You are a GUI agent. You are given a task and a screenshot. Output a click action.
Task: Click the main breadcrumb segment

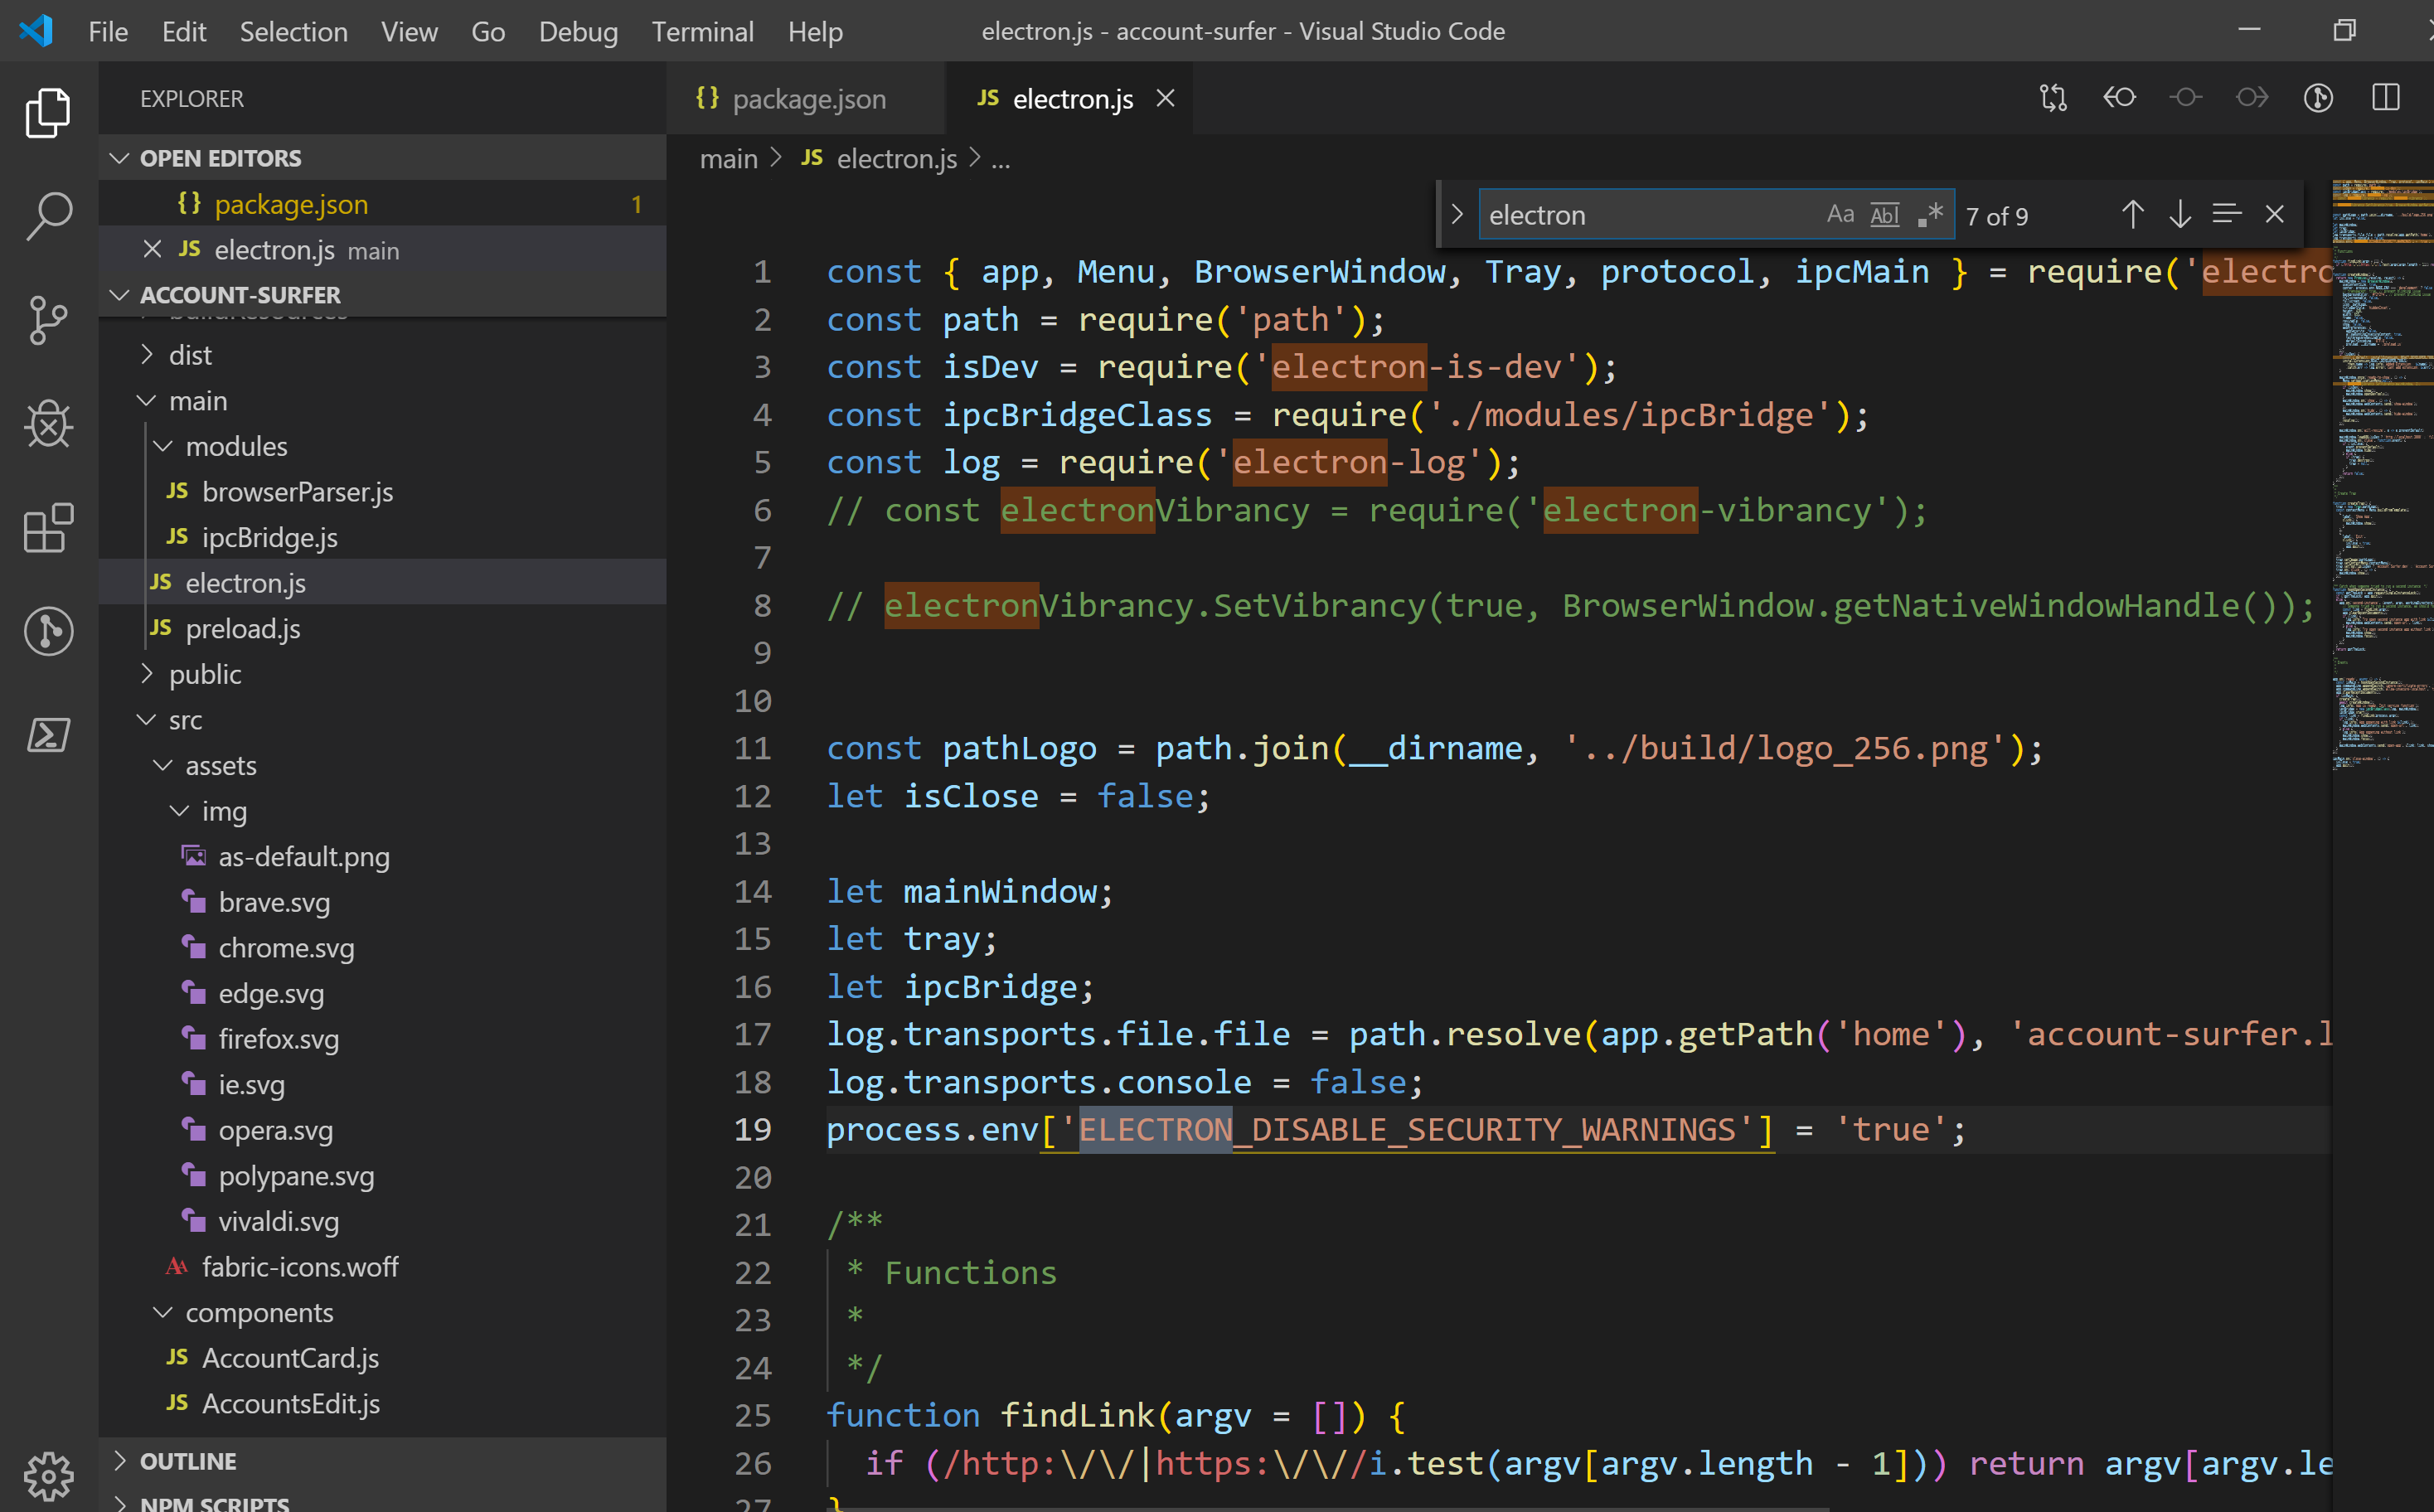coord(728,159)
